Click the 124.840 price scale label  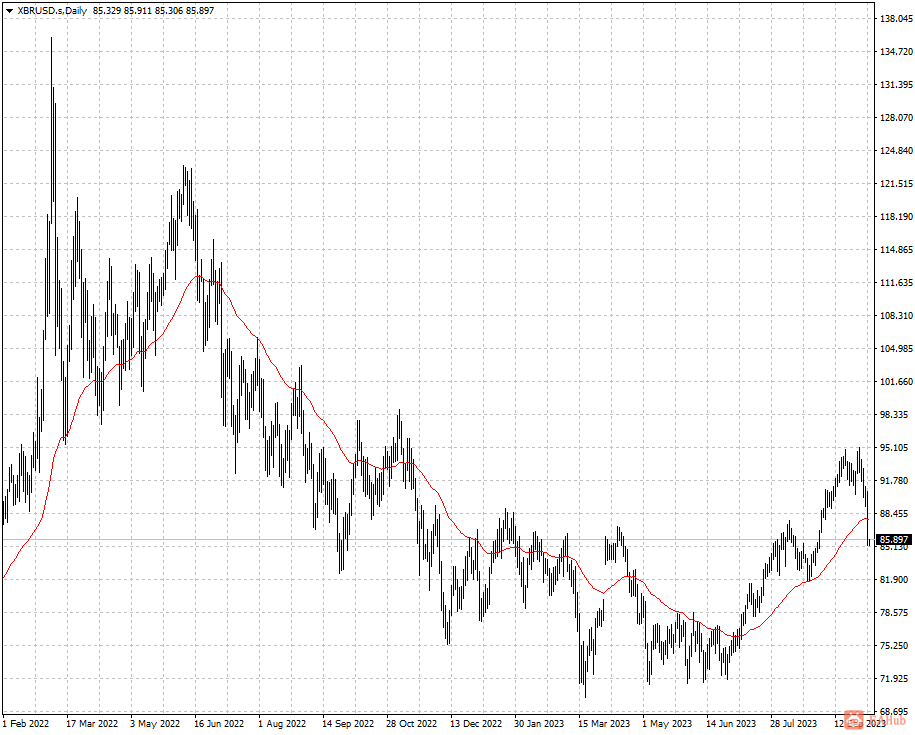[896, 150]
